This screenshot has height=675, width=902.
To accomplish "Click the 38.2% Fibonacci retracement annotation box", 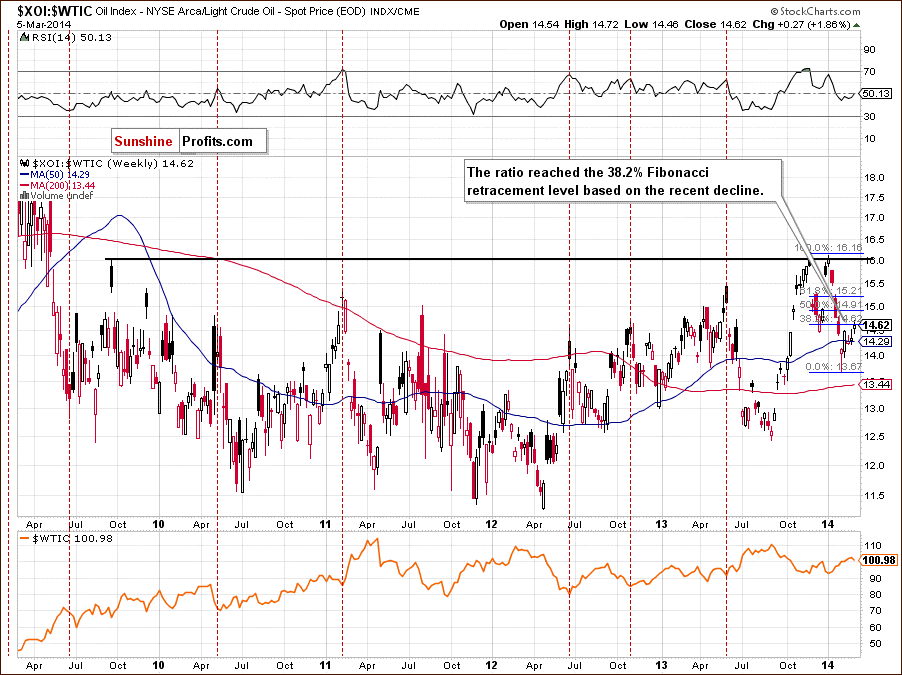I will pos(623,181).
